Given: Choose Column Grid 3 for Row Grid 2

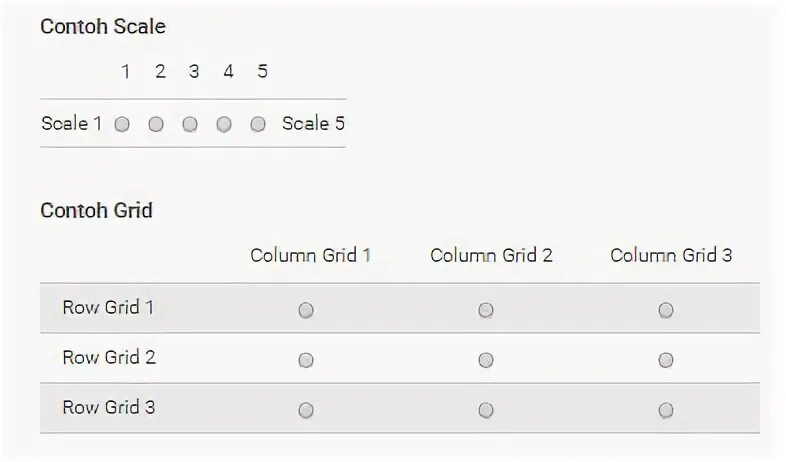Looking at the screenshot, I should coord(666,360).
